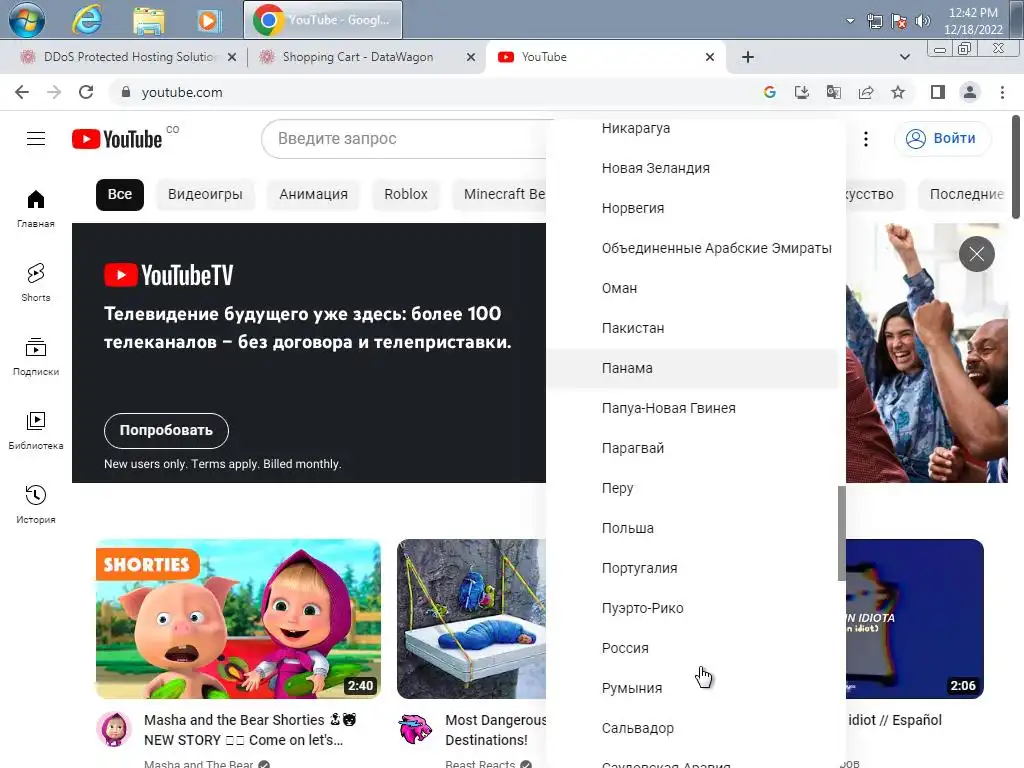Open Подписки in the sidebar

tap(36, 357)
